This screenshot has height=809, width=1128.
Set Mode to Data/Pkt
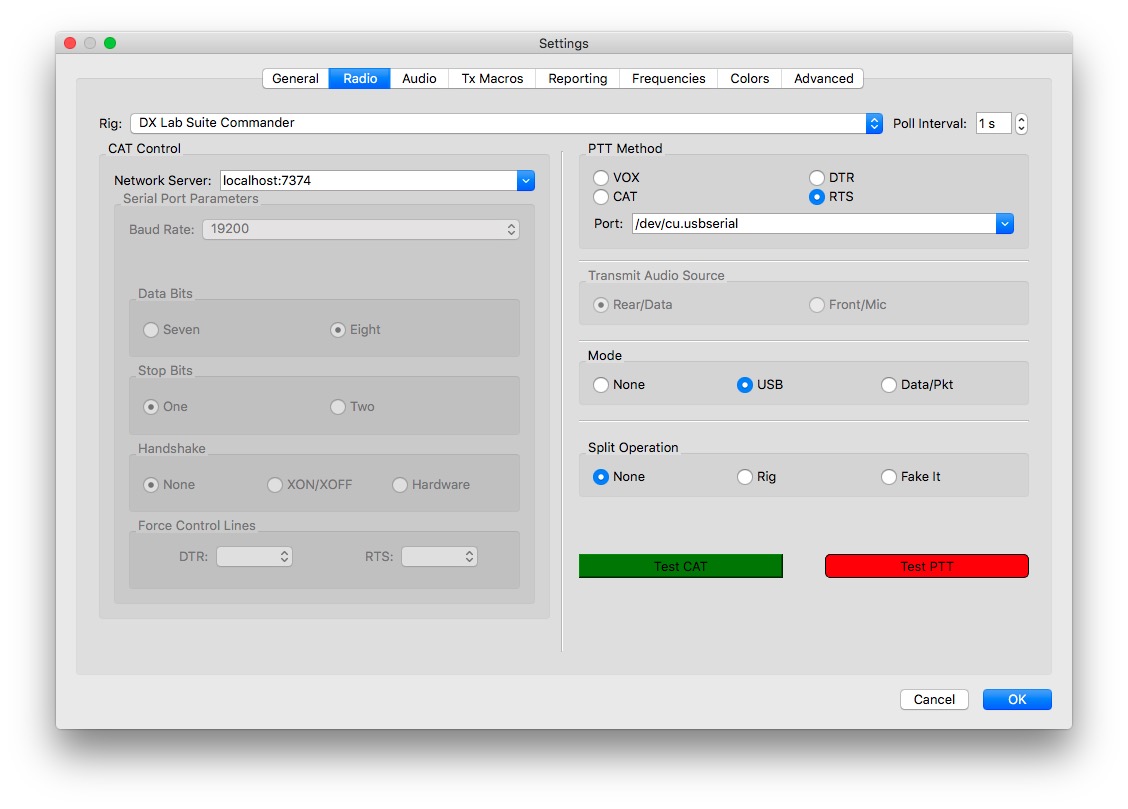(x=889, y=385)
